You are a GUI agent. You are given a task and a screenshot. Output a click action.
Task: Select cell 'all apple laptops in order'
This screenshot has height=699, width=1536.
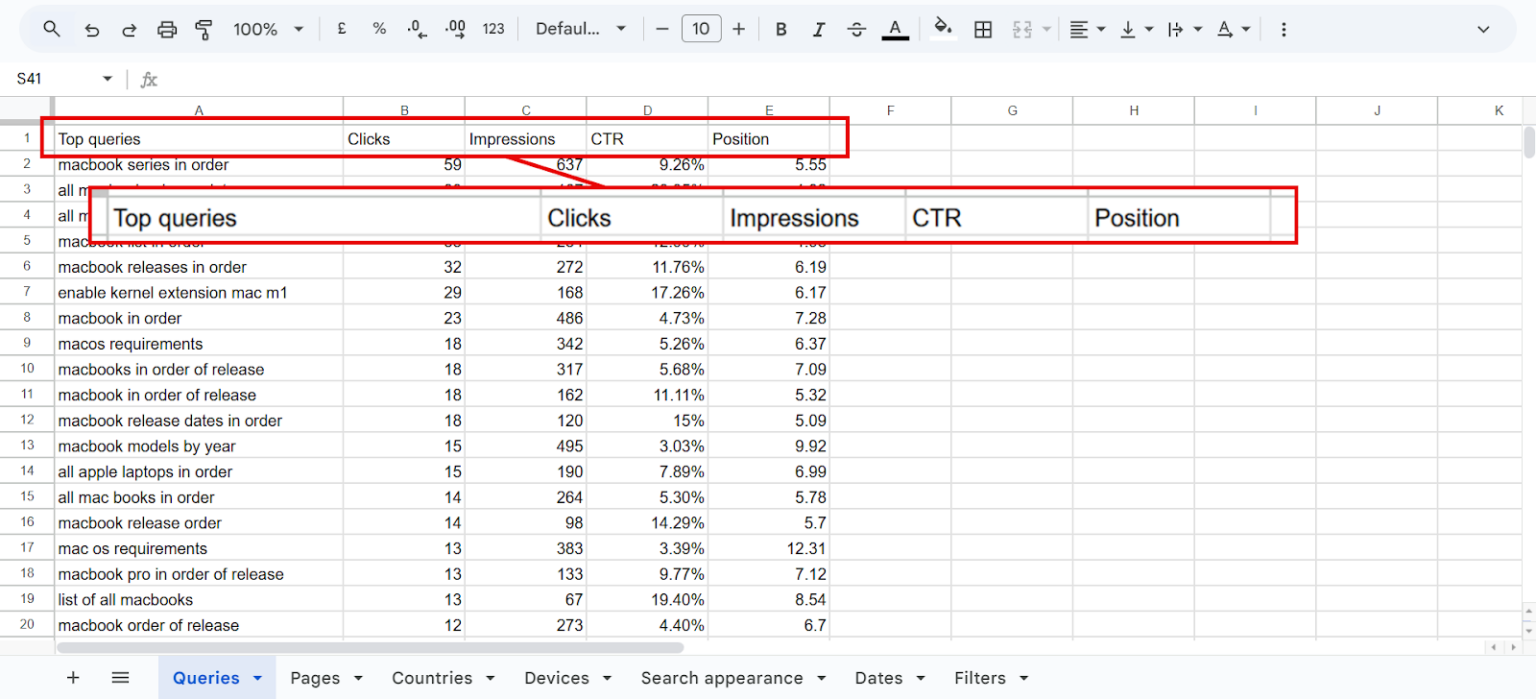point(199,472)
